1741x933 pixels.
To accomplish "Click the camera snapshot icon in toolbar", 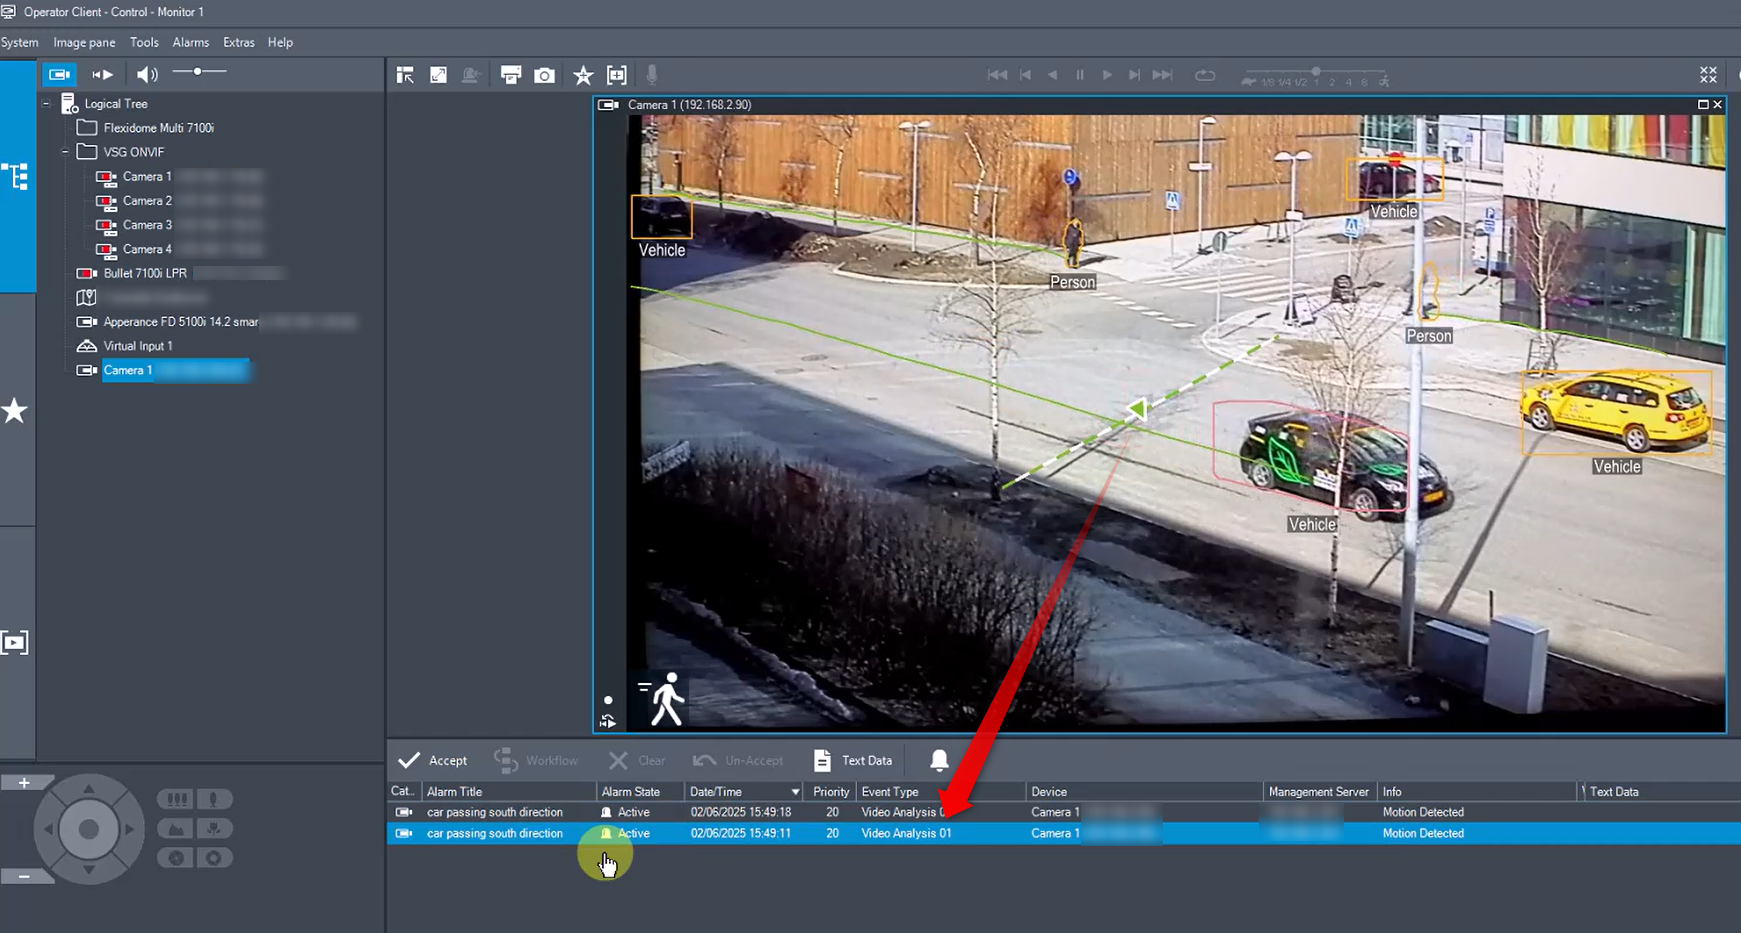I will pos(544,75).
